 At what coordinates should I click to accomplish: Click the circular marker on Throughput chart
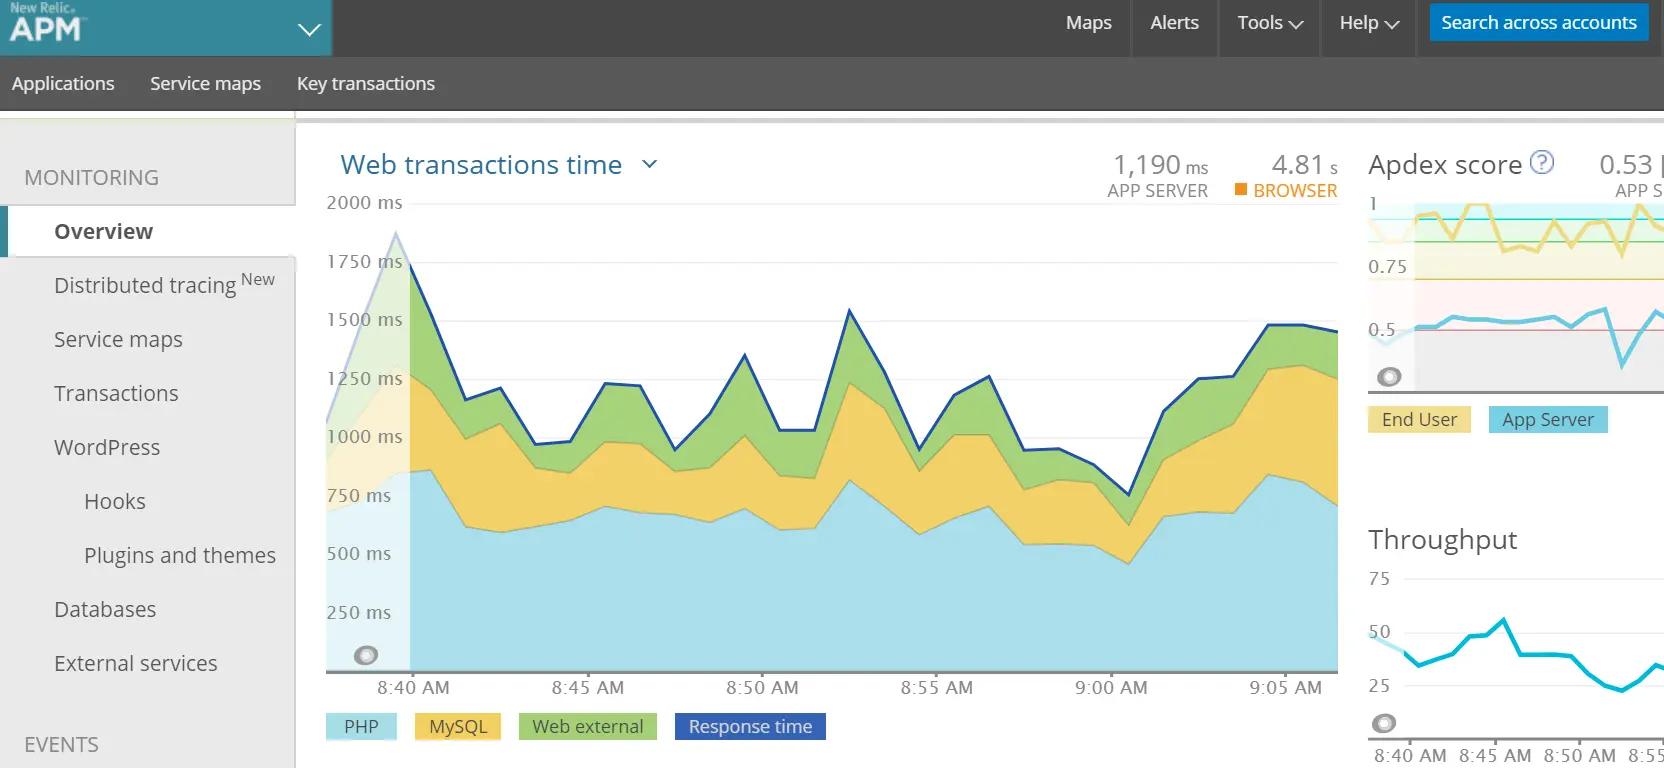click(x=1384, y=723)
